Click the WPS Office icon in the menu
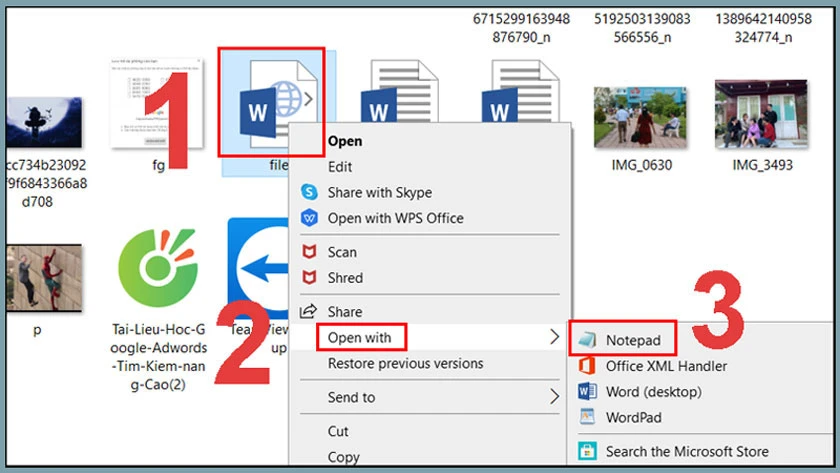 coord(309,218)
